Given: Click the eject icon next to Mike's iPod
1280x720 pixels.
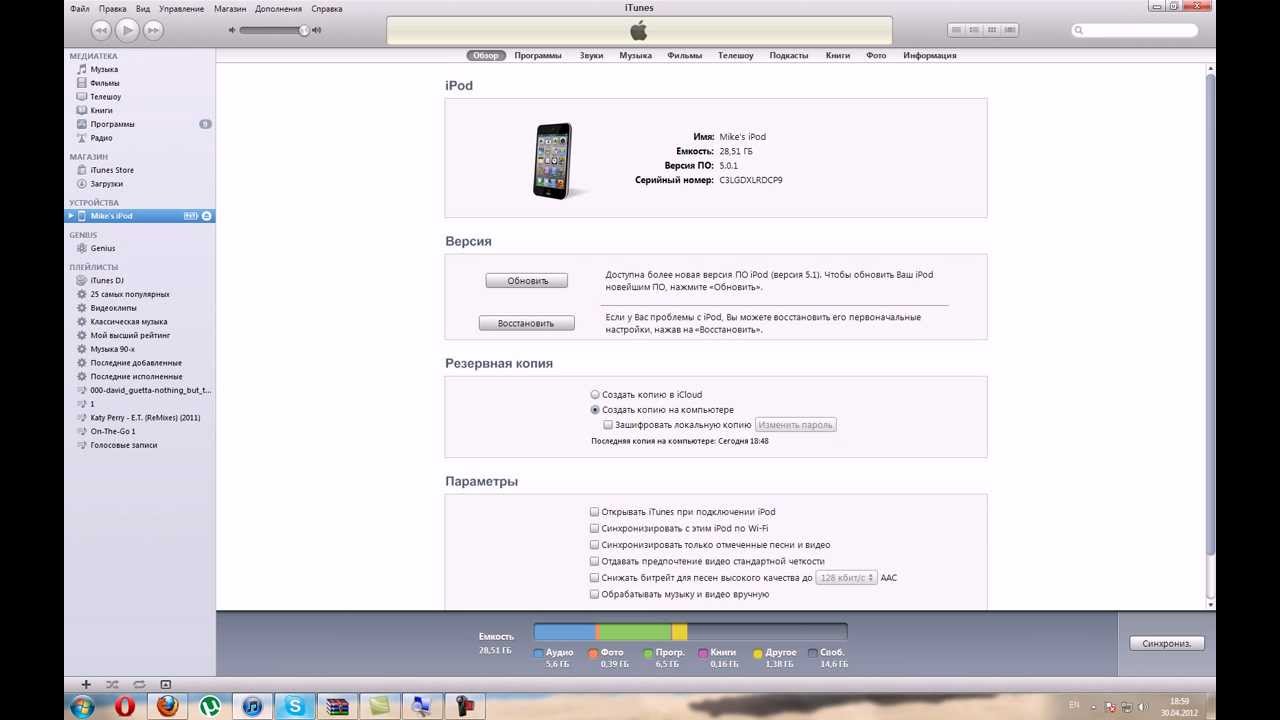Looking at the screenshot, I should pyautogui.click(x=206, y=216).
